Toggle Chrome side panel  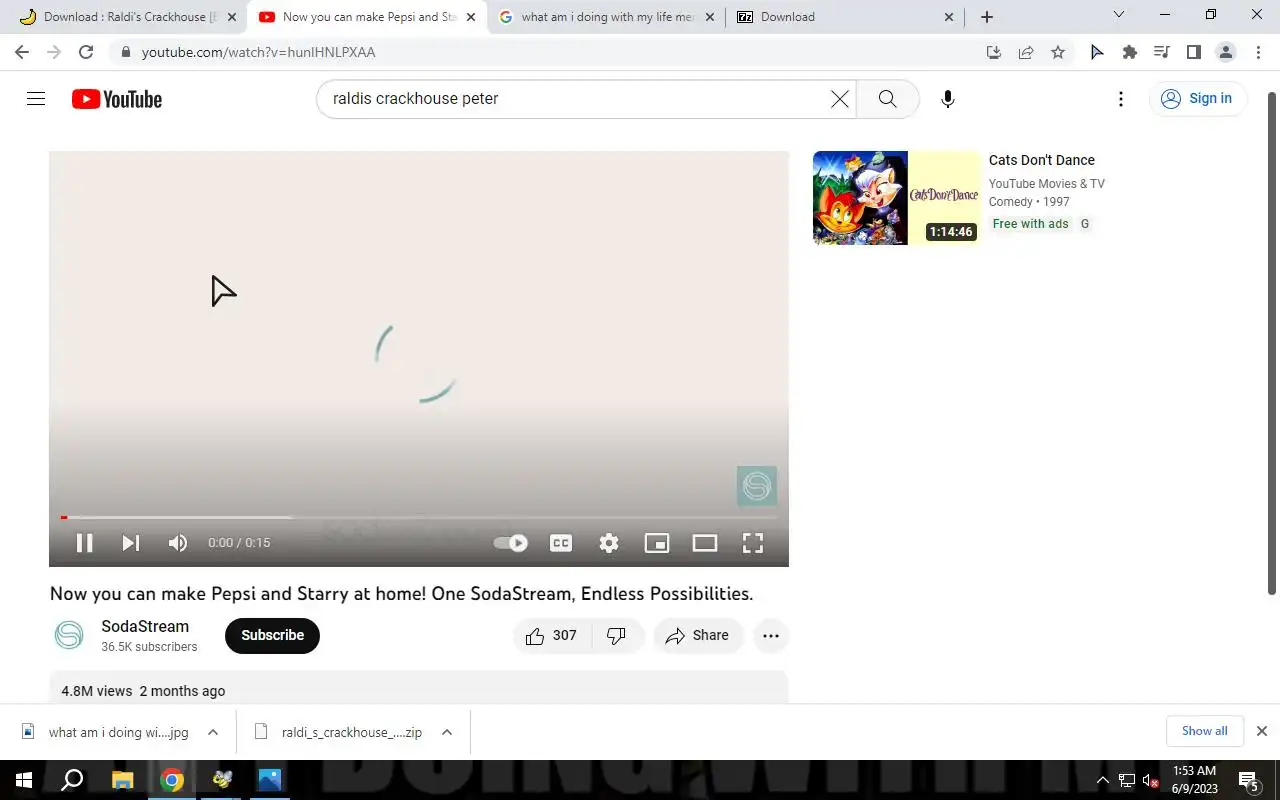pos(1194,52)
